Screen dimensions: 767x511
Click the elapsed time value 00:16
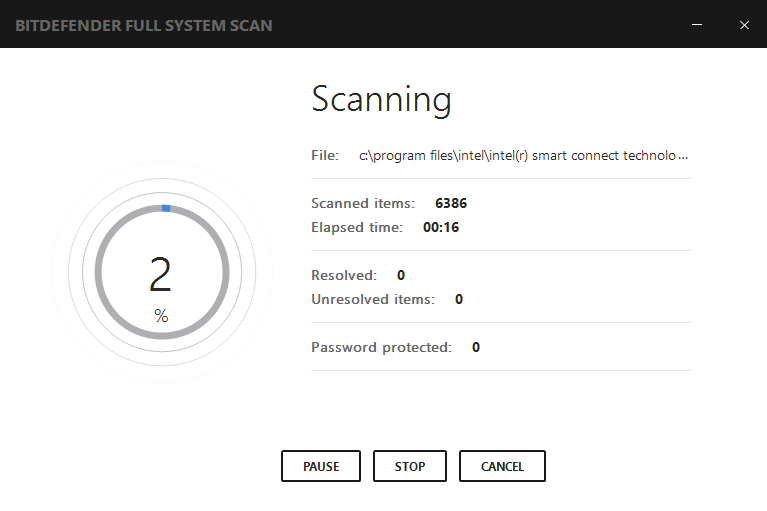(x=441, y=227)
